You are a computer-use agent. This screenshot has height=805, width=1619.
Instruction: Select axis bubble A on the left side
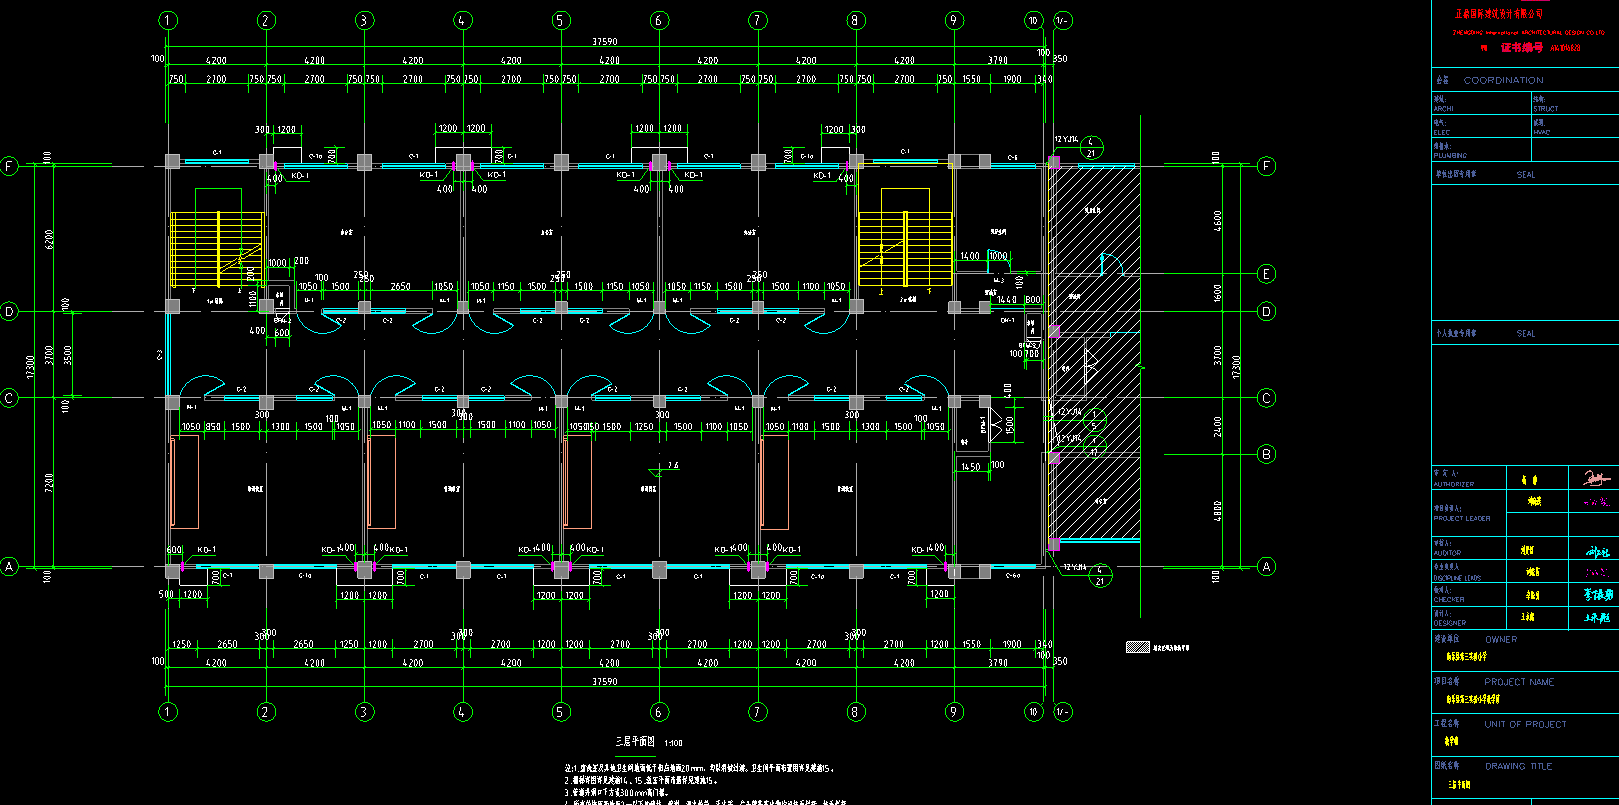[10, 567]
